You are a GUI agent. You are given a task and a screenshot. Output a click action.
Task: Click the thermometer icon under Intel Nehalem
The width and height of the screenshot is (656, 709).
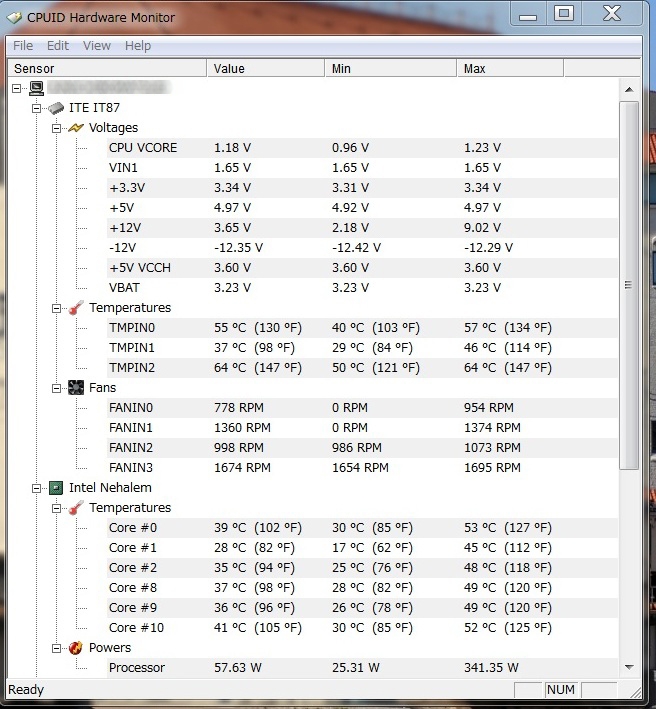coord(76,508)
